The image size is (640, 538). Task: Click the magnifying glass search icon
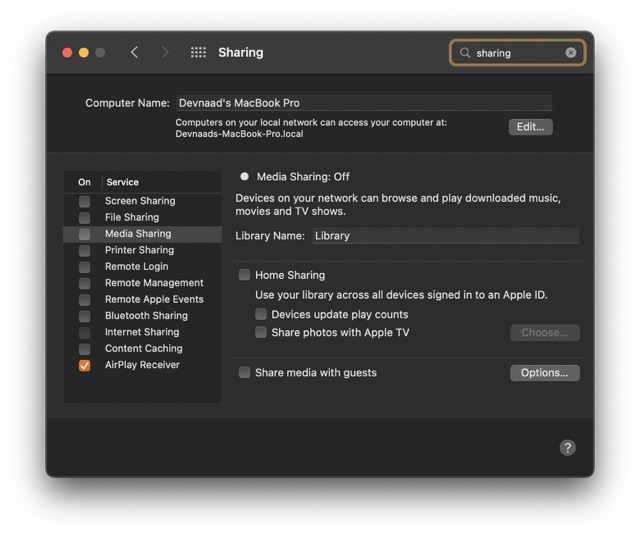pos(465,53)
